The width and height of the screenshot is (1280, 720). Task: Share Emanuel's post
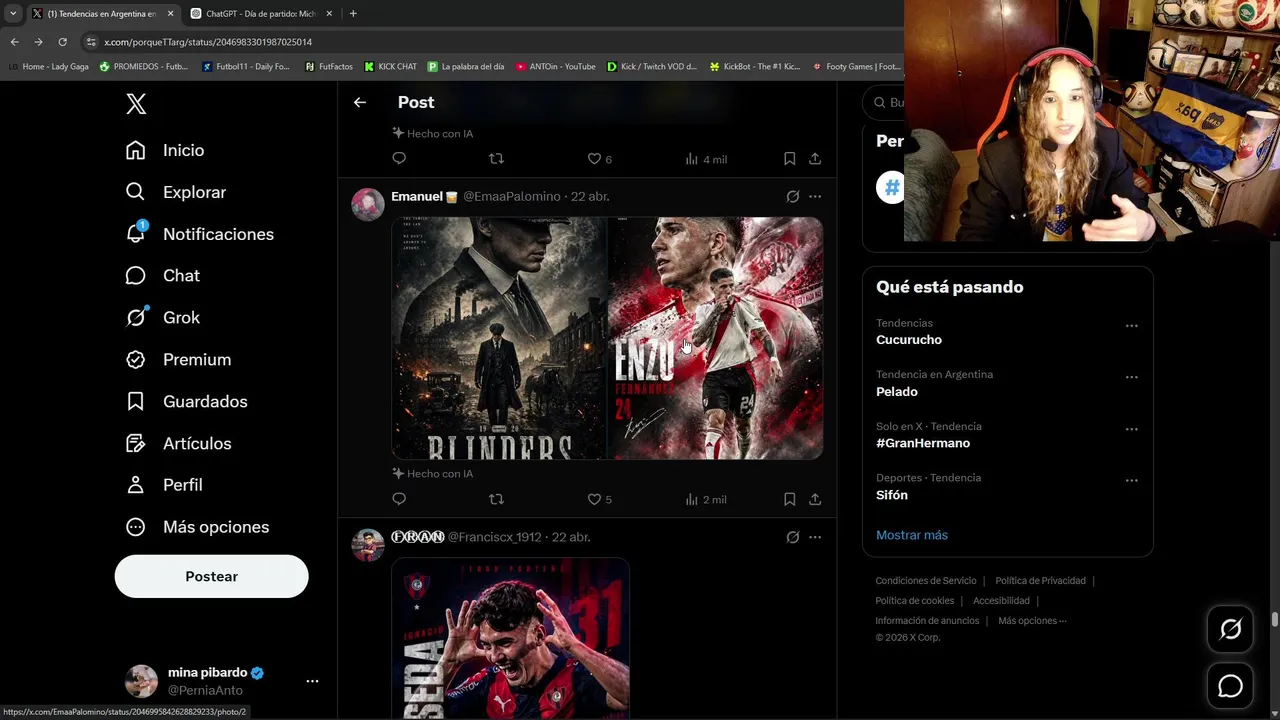[x=815, y=499]
